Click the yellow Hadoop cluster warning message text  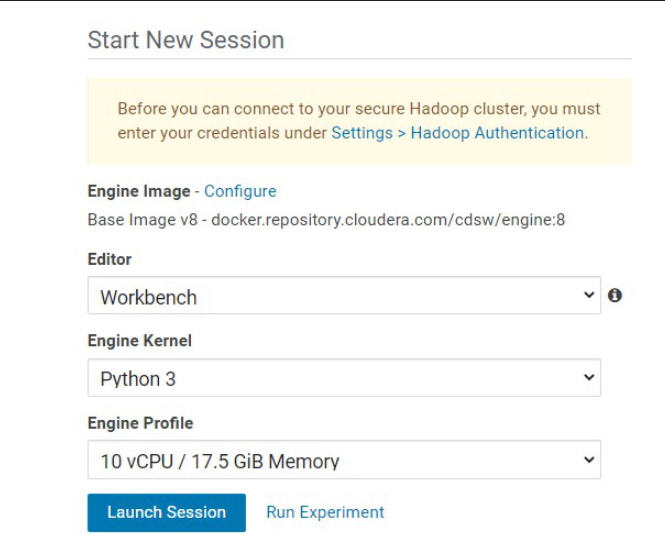click(359, 121)
